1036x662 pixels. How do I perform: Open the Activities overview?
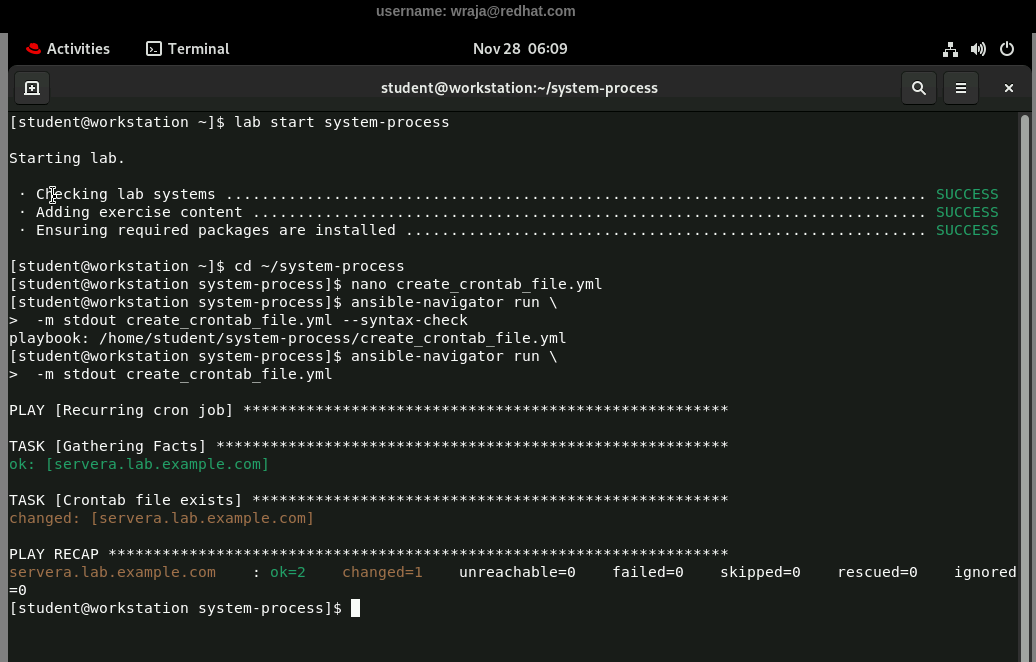pyautogui.click(x=68, y=49)
